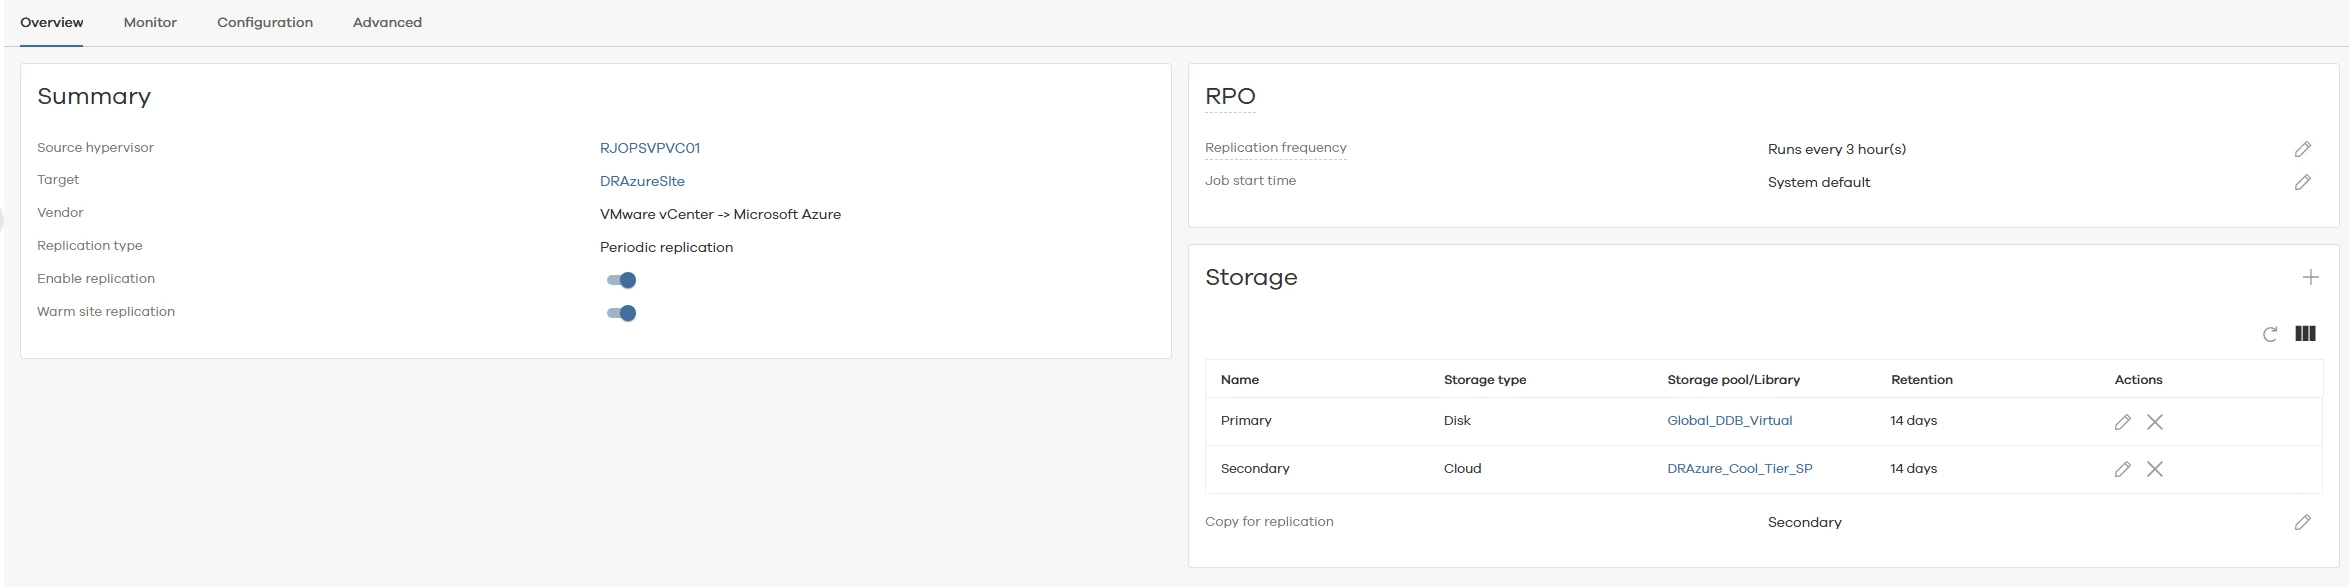Add a new storage copy

[x=2310, y=277]
